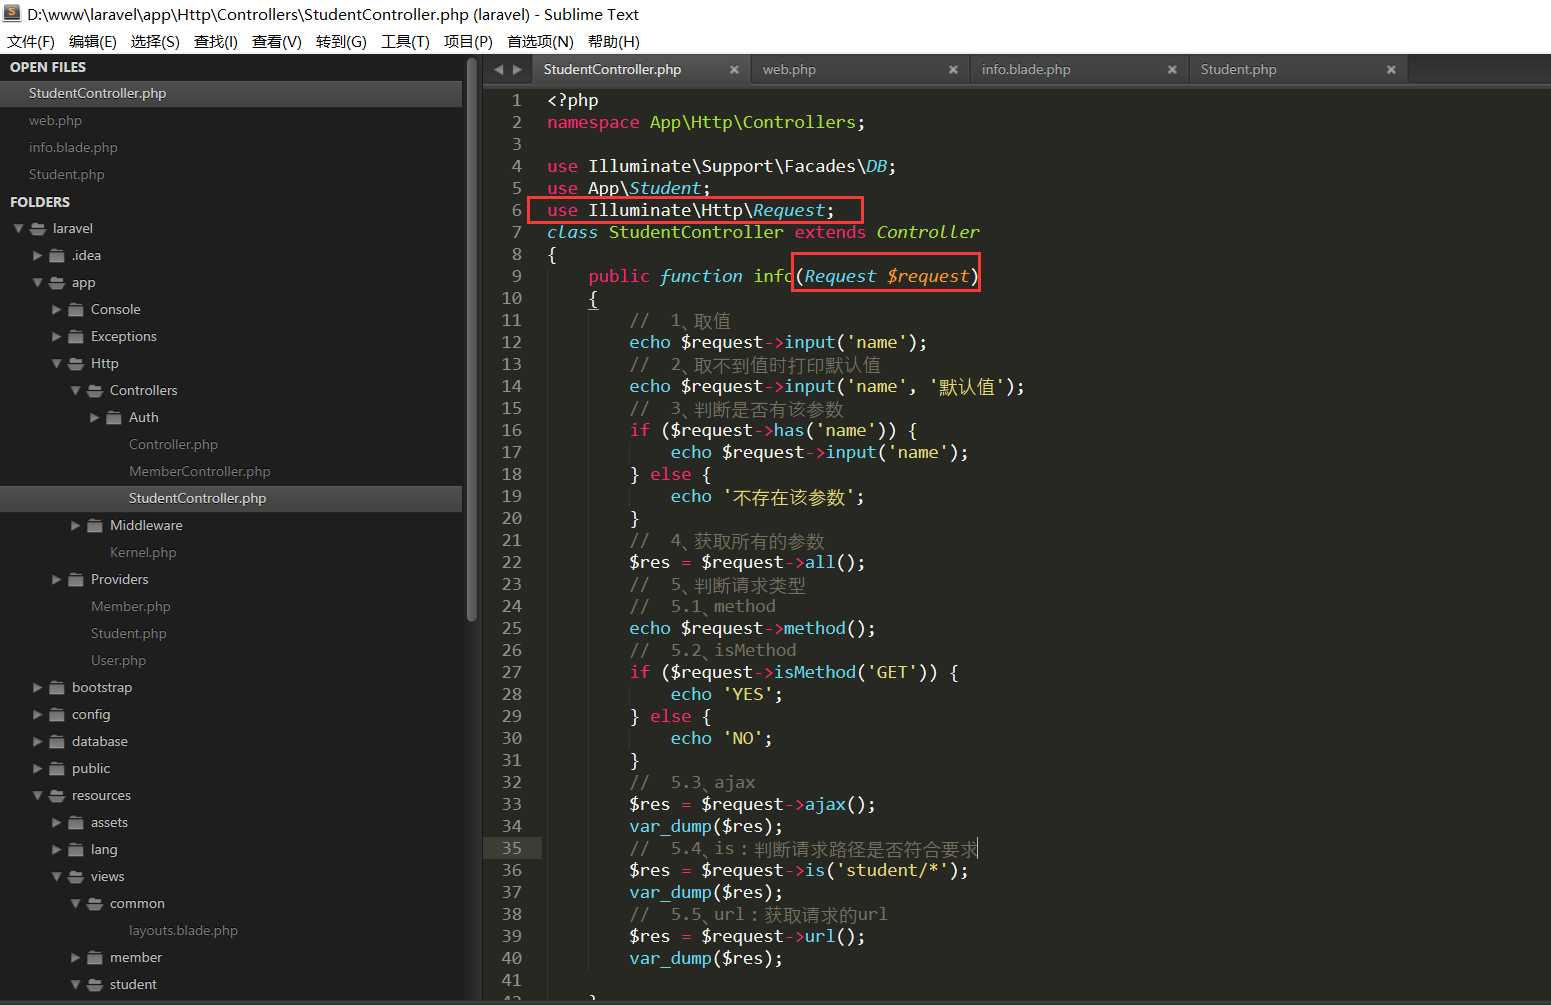Close the Student.php tab
Screen dimensions: 1551x1005
(1391, 70)
